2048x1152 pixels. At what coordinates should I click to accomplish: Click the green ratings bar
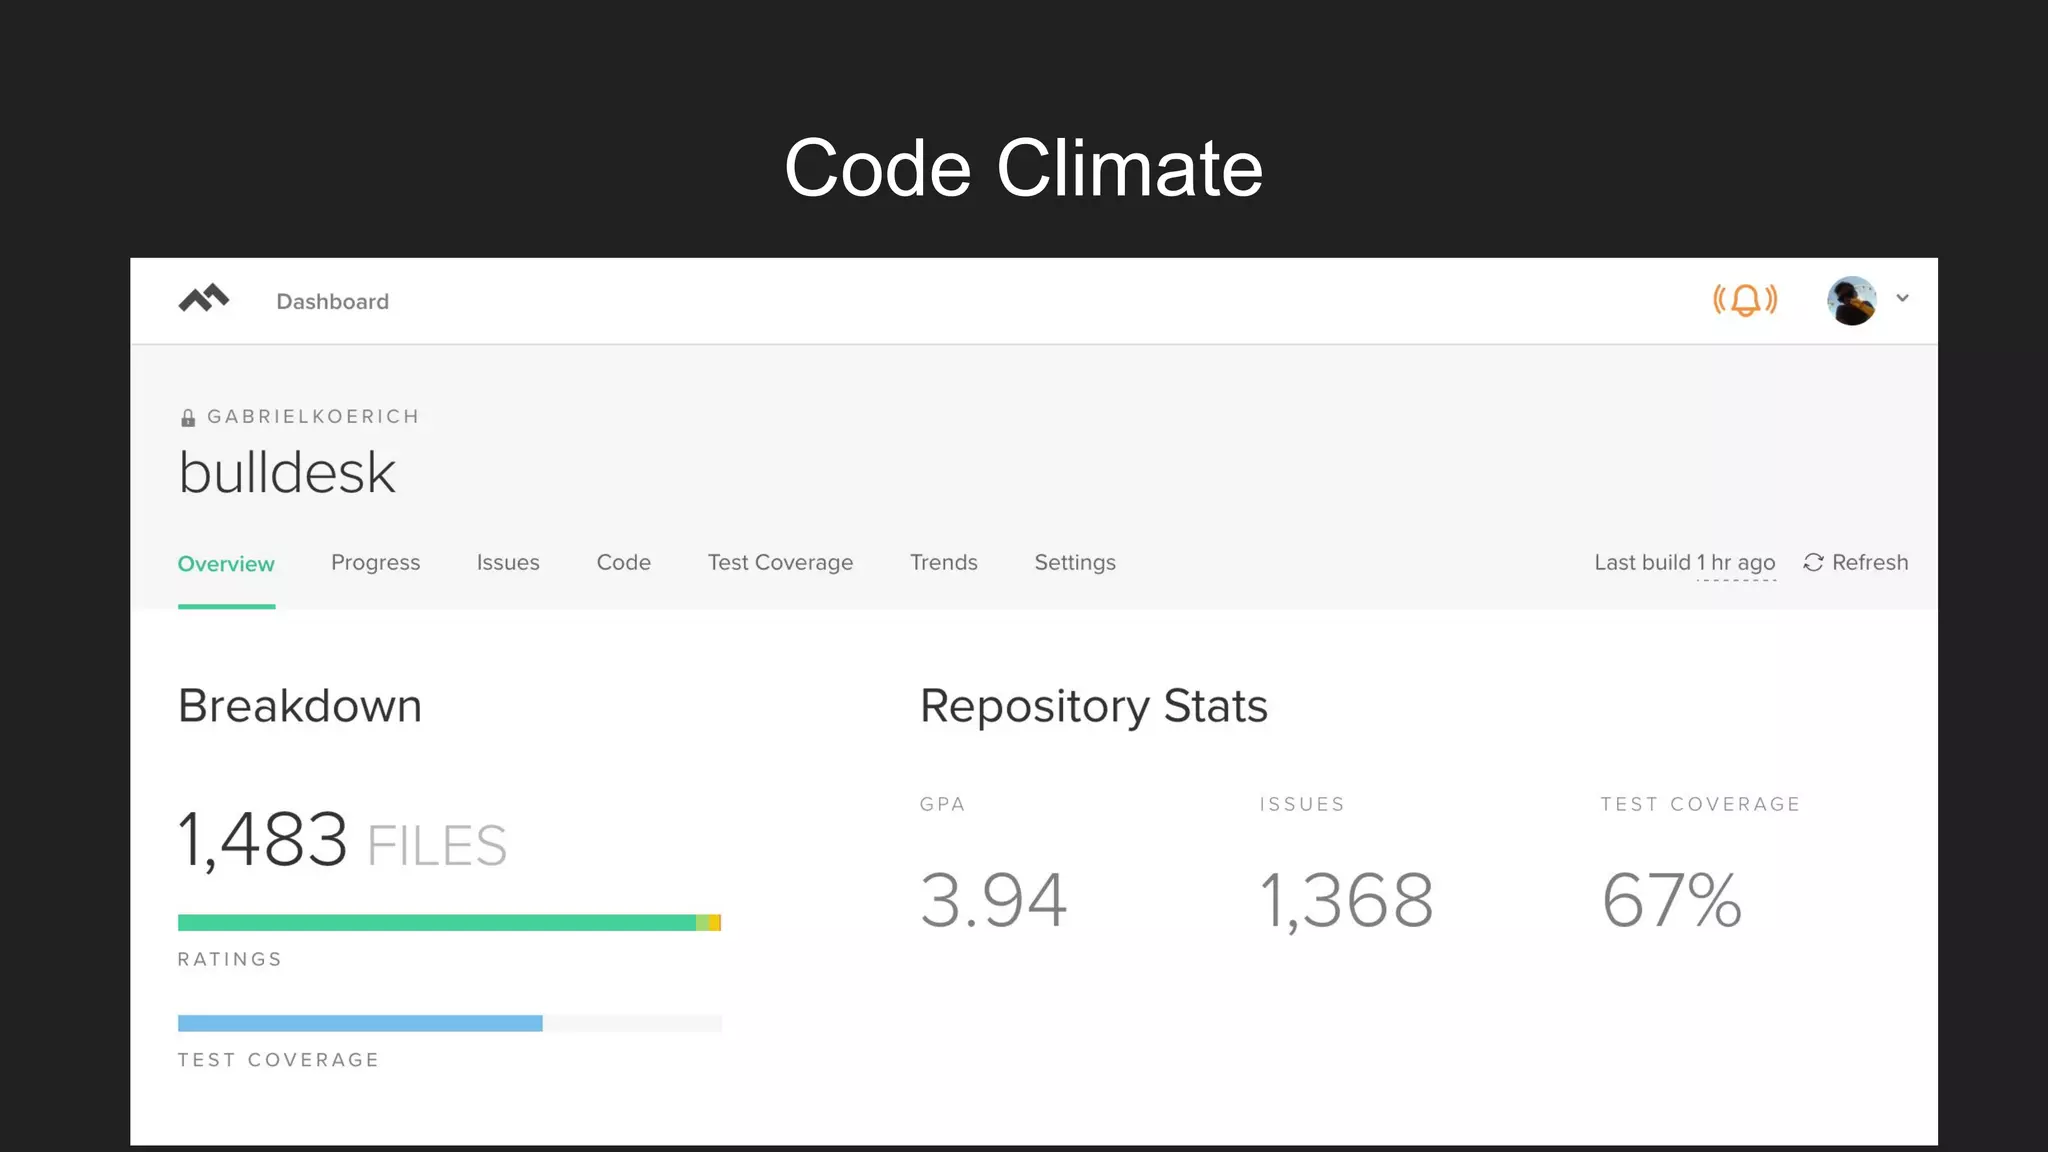(437, 923)
